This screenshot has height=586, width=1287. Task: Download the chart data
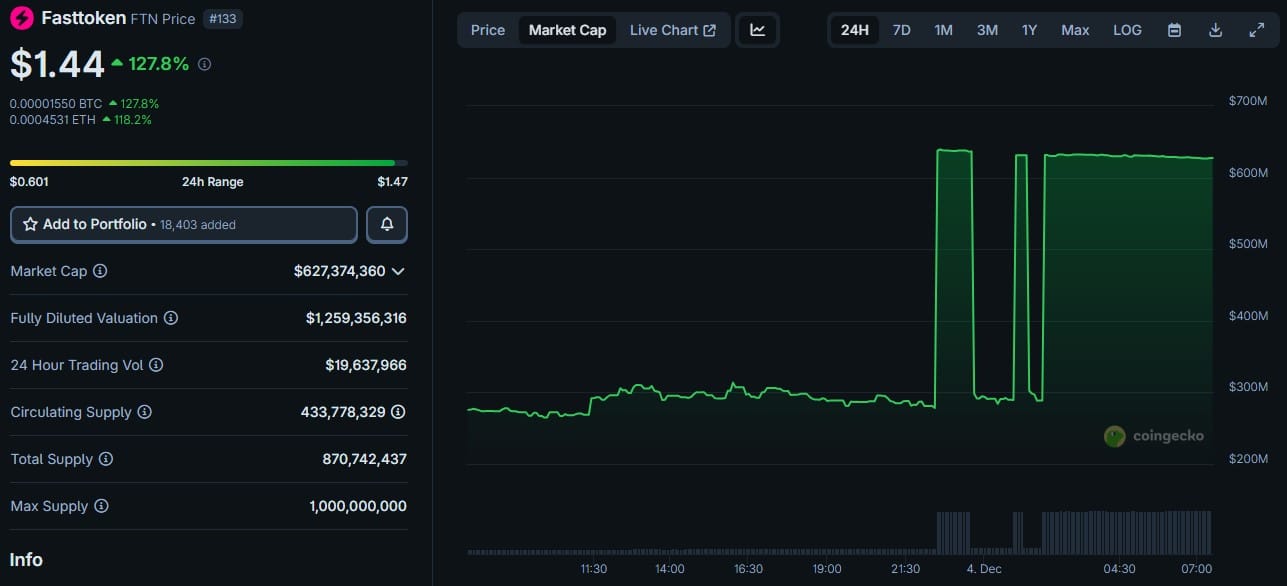(x=1214, y=30)
